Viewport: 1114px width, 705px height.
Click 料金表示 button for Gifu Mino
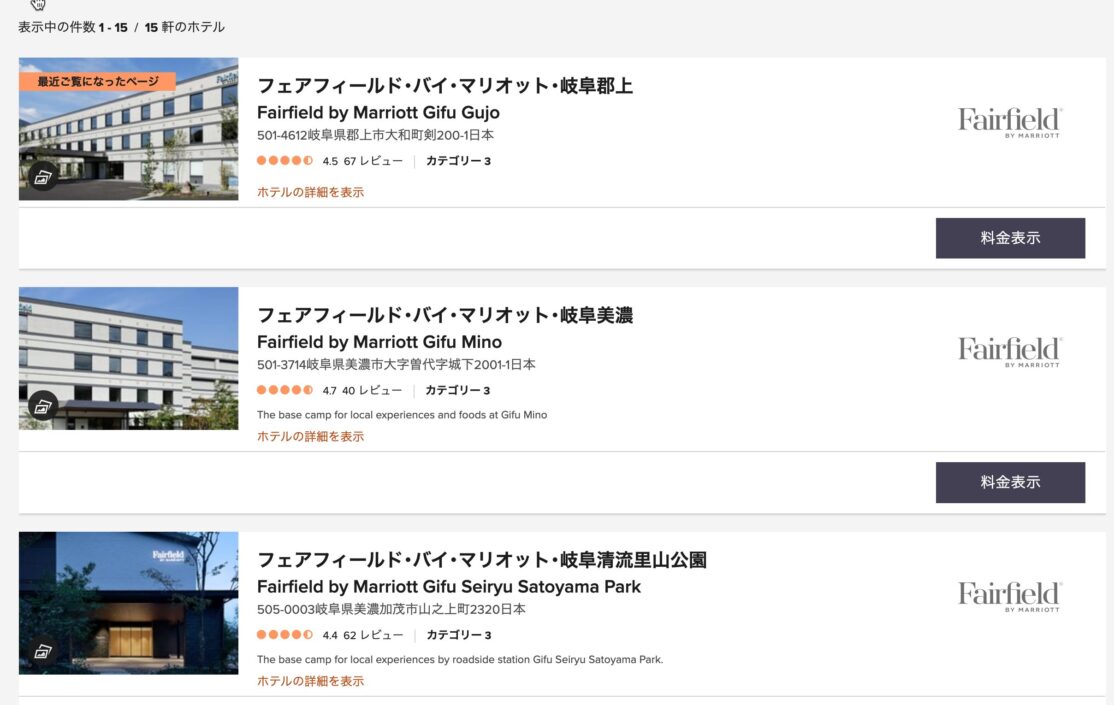point(1010,482)
